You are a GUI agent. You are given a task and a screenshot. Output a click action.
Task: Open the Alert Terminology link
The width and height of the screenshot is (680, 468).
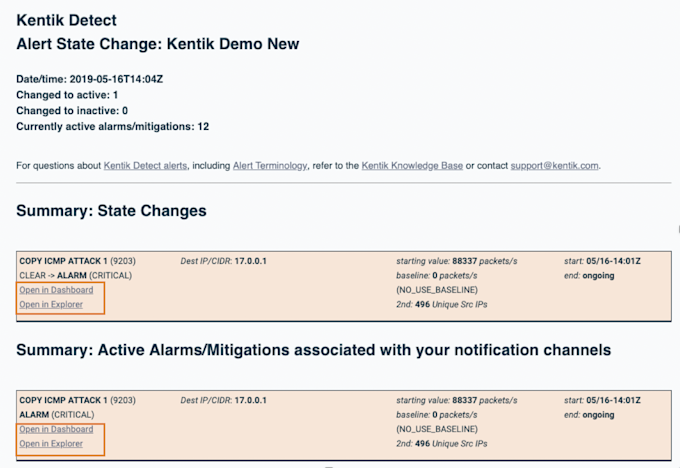(270, 166)
